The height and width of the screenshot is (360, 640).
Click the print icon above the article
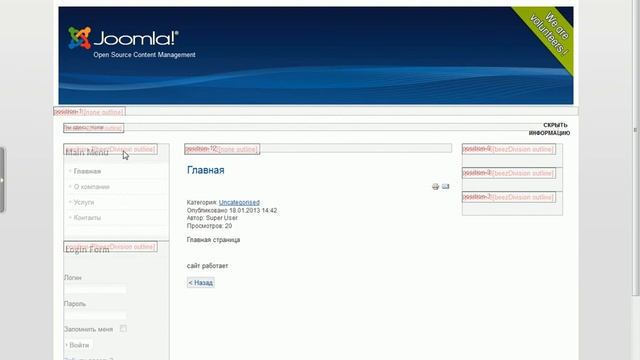coord(436,187)
